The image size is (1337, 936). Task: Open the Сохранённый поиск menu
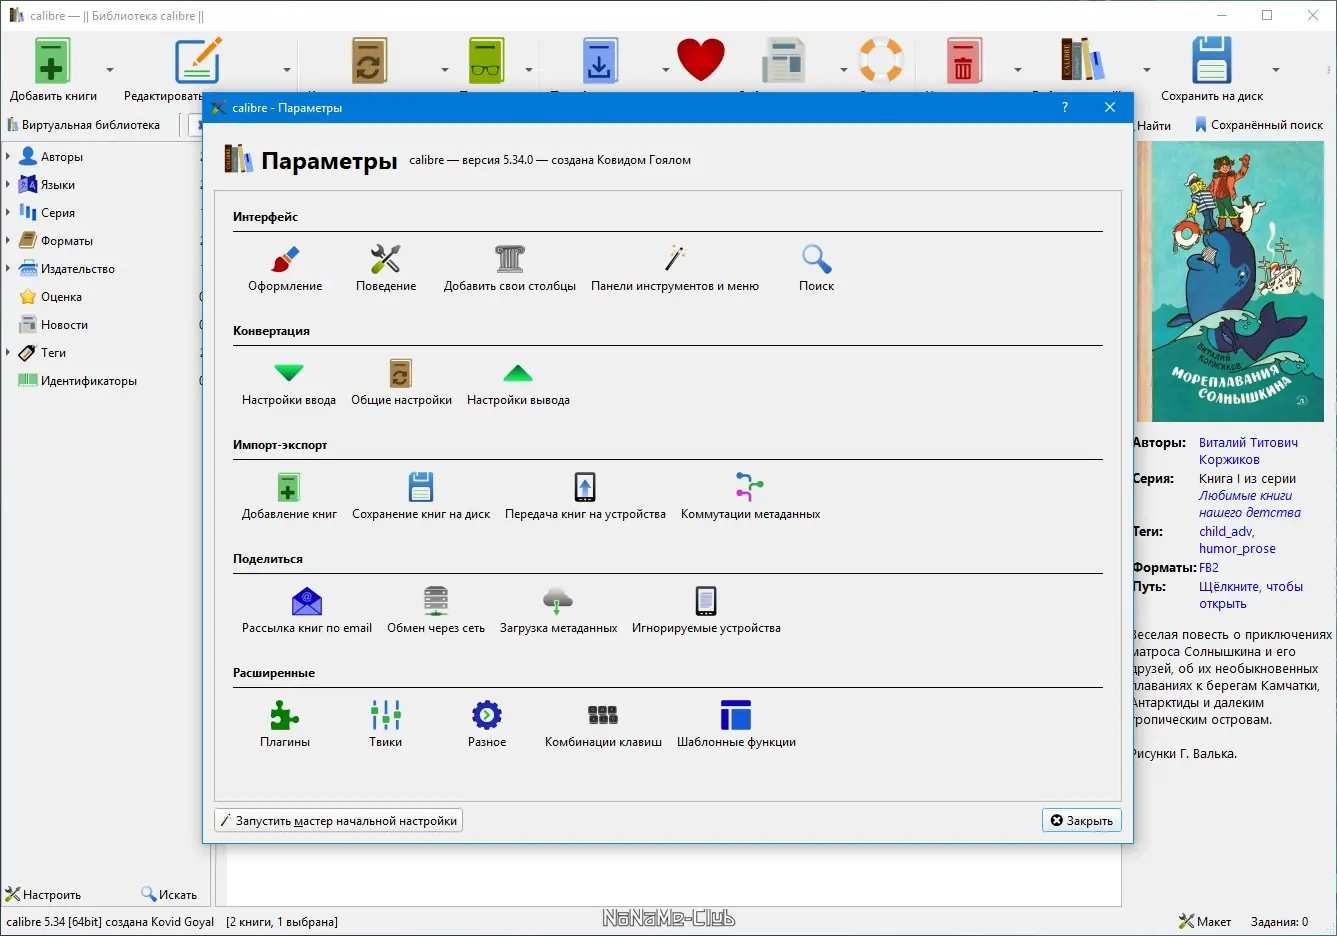pos(1259,125)
